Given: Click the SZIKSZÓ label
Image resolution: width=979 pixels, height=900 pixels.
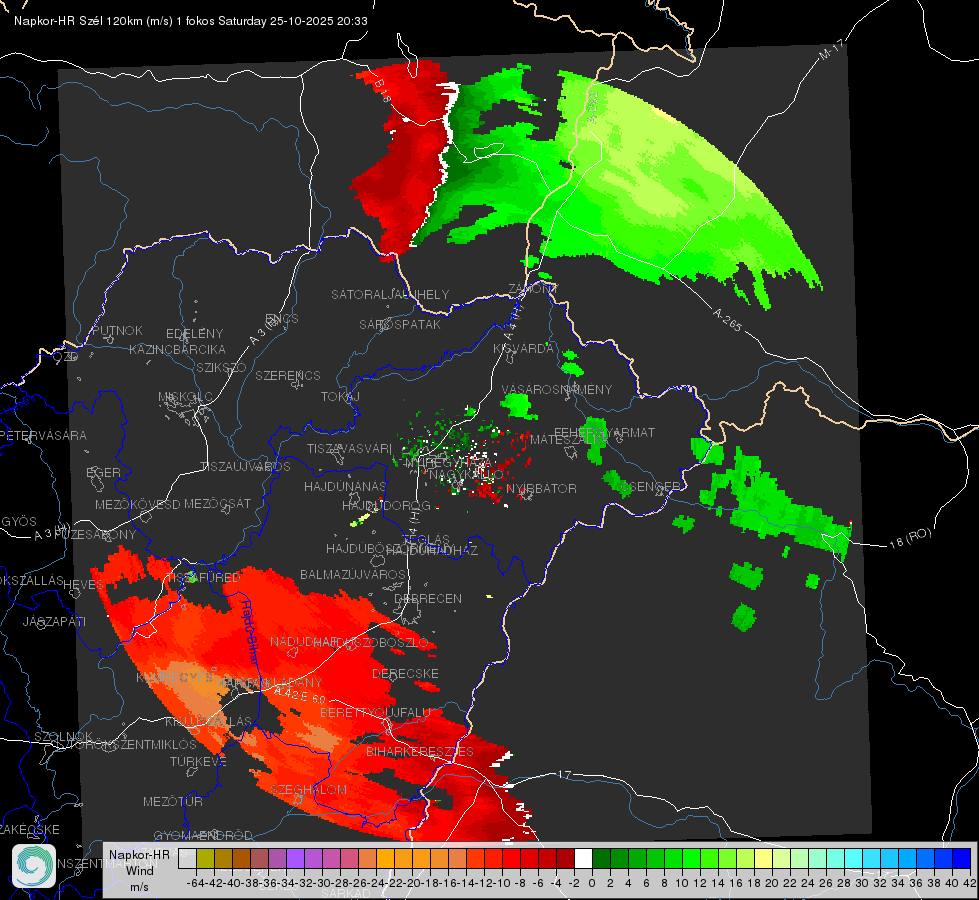Looking at the screenshot, I should tap(221, 367).
